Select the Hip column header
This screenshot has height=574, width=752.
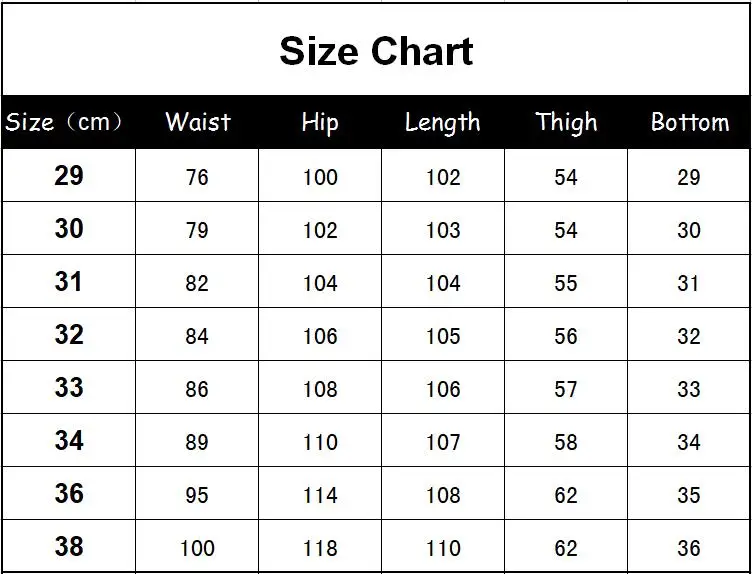click(320, 123)
